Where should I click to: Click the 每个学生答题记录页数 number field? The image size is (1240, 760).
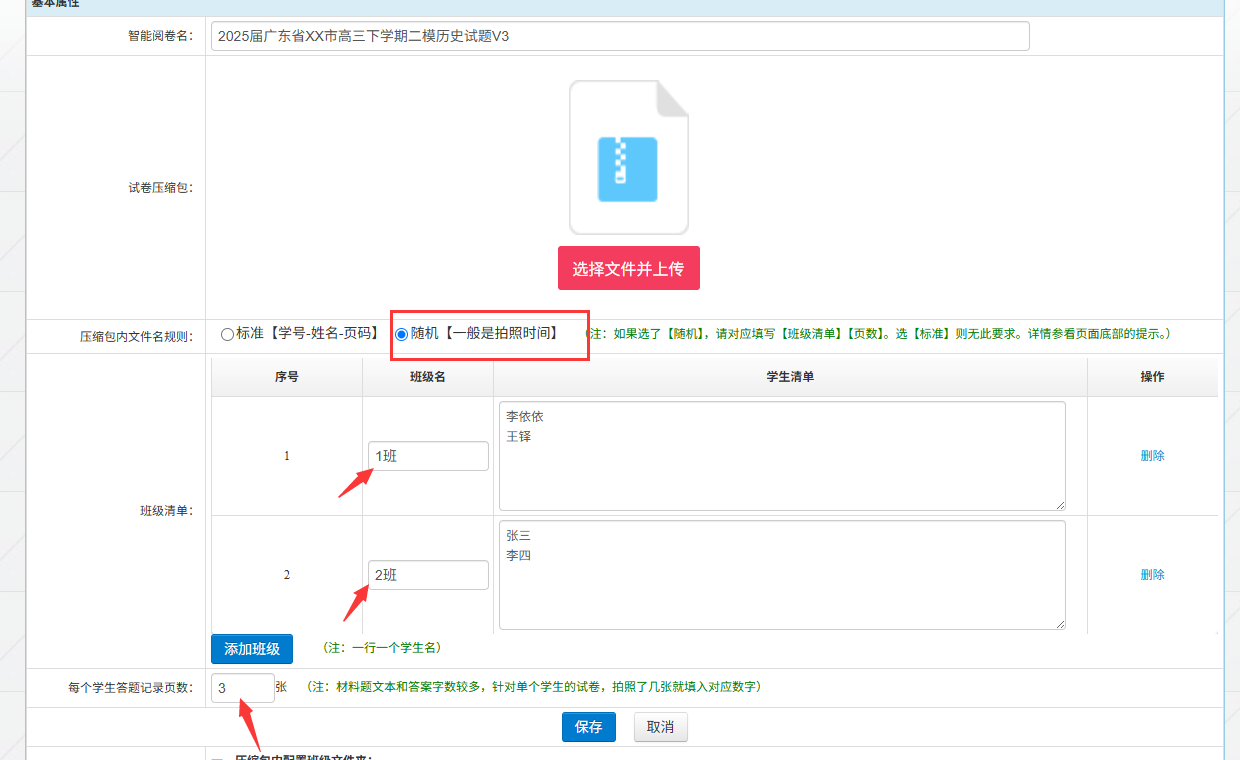242,688
